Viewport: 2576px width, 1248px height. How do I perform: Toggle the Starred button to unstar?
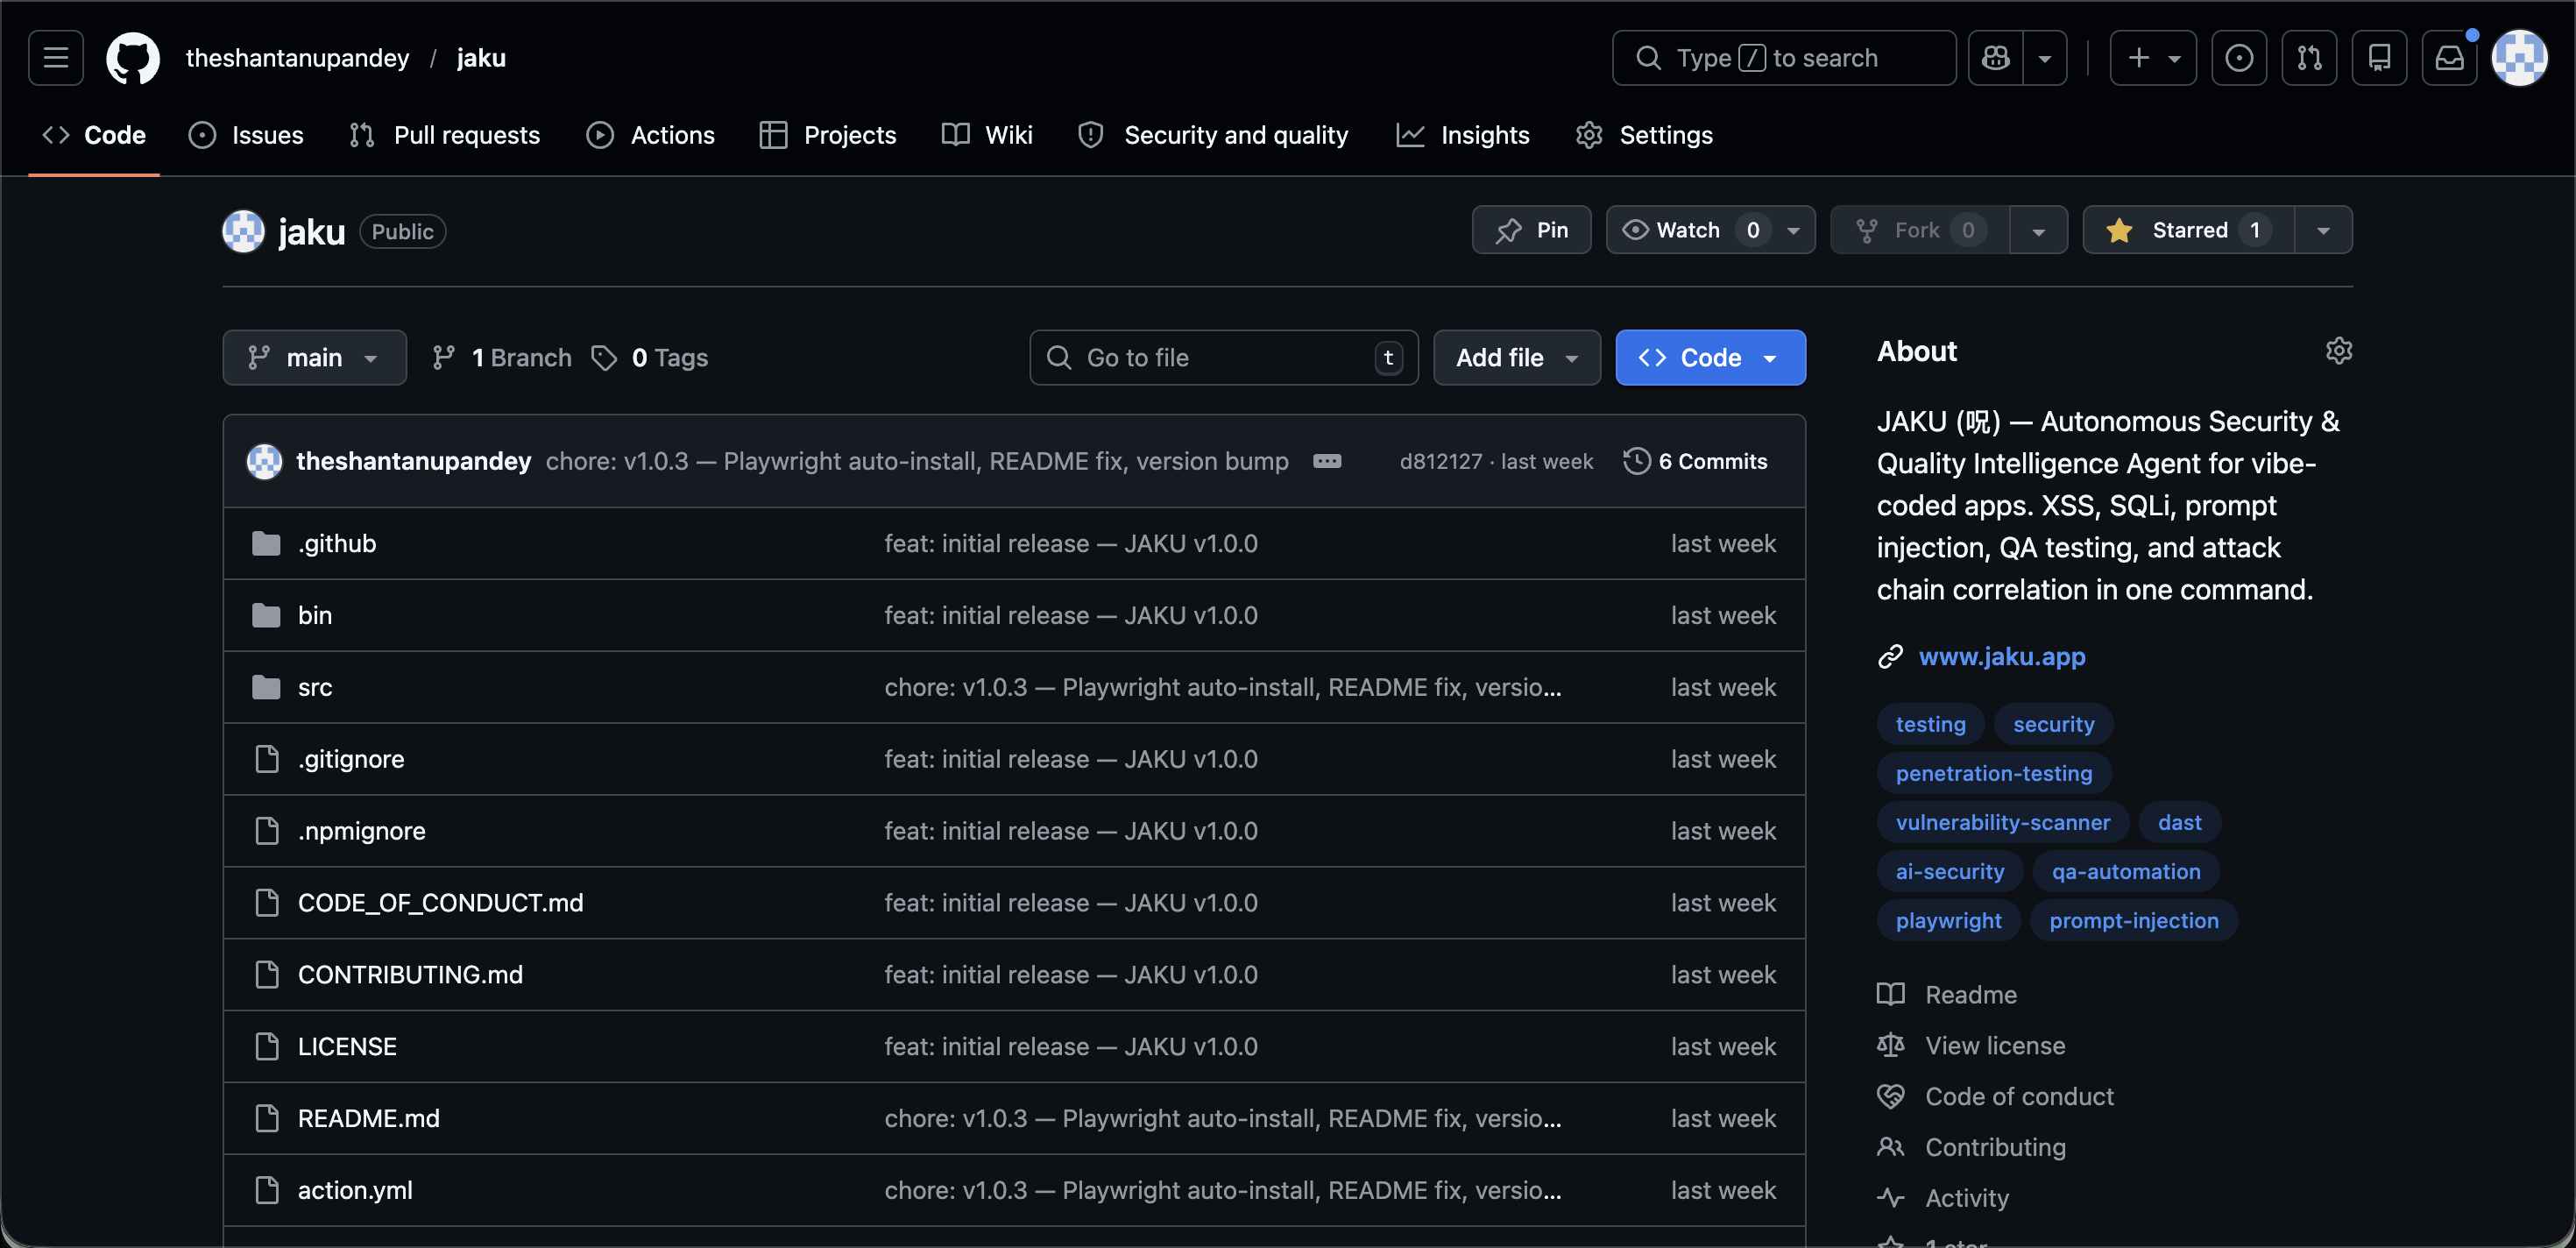(x=2188, y=231)
